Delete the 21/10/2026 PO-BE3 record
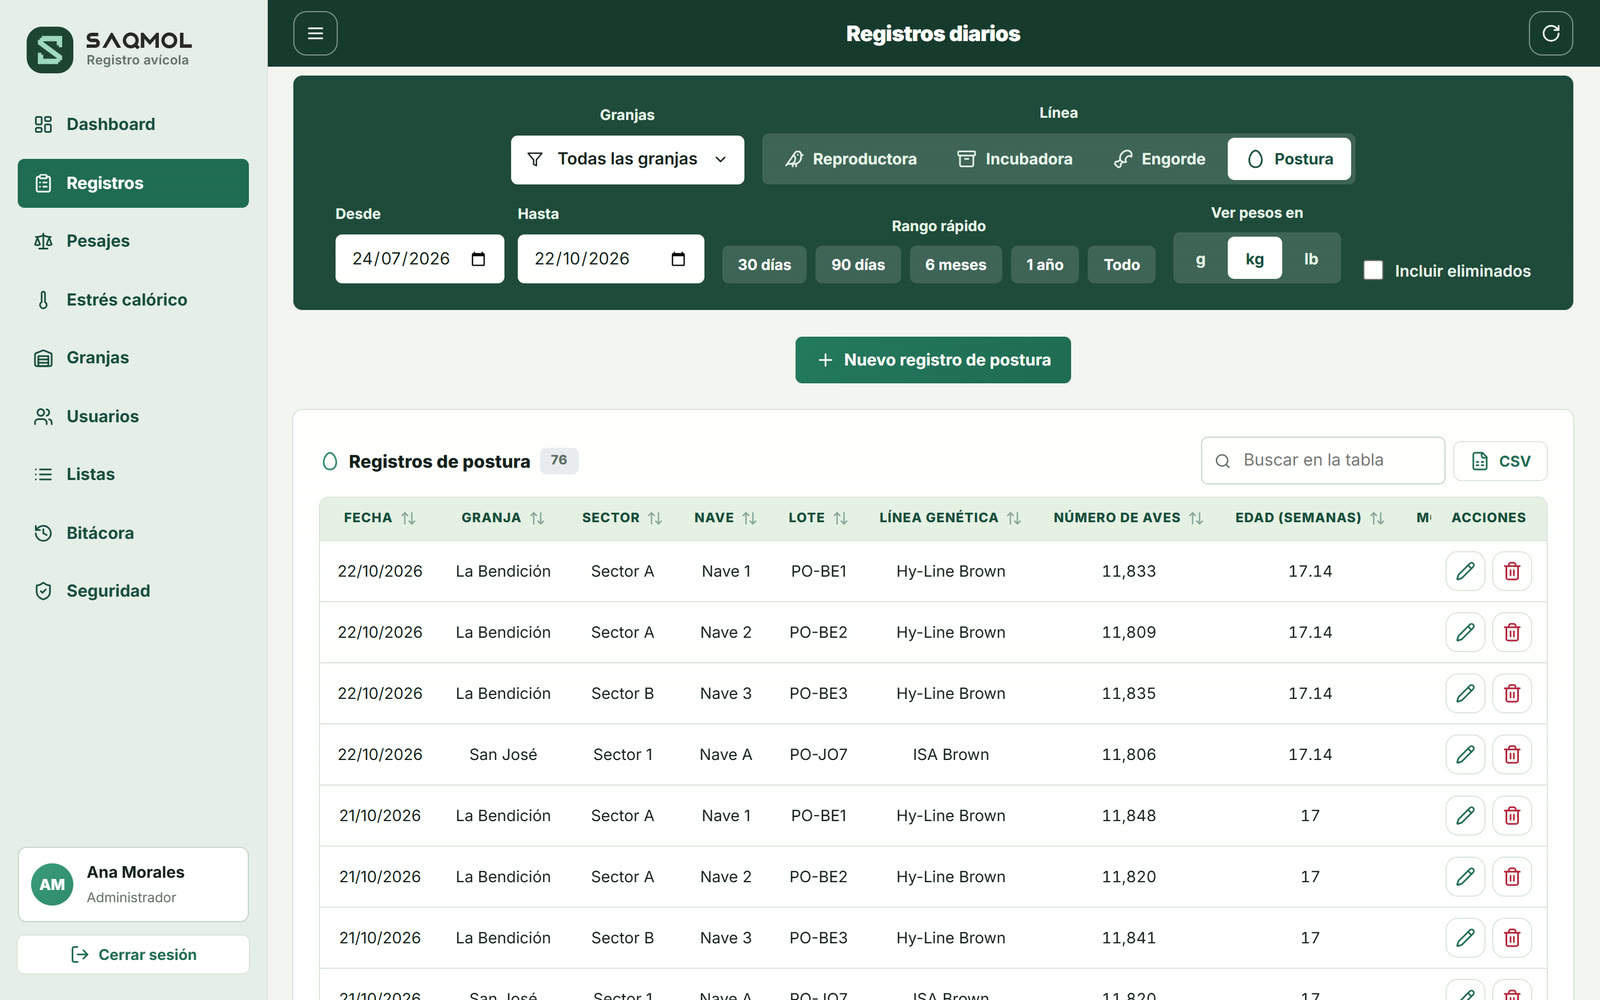The height and width of the screenshot is (1000, 1600). [1512, 937]
